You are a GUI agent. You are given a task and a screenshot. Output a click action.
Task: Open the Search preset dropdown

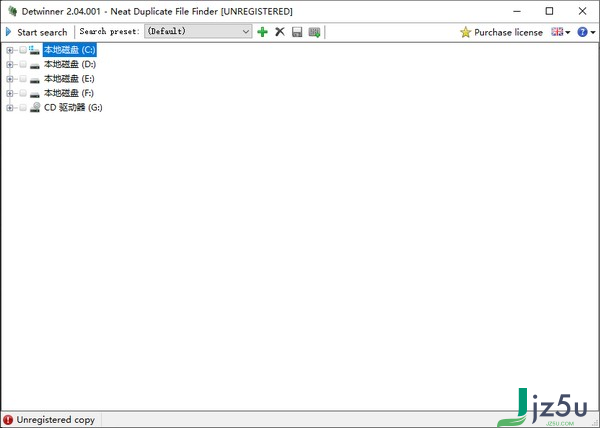click(198, 31)
